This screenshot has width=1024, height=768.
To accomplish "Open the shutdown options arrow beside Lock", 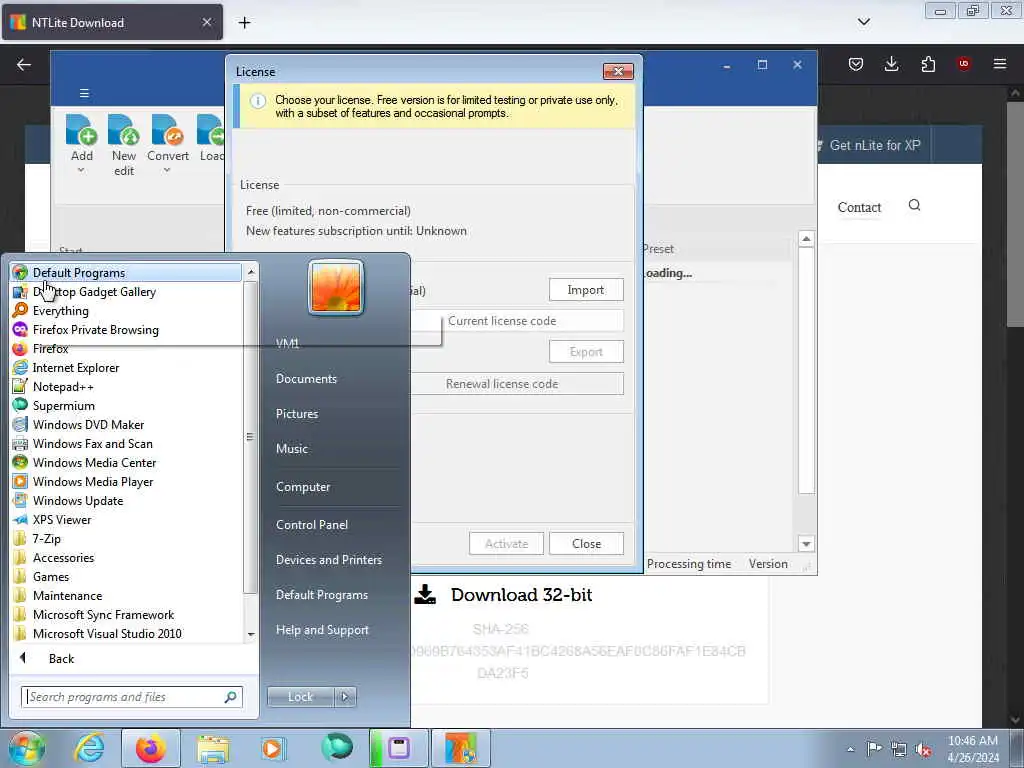I will pos(345,697).
